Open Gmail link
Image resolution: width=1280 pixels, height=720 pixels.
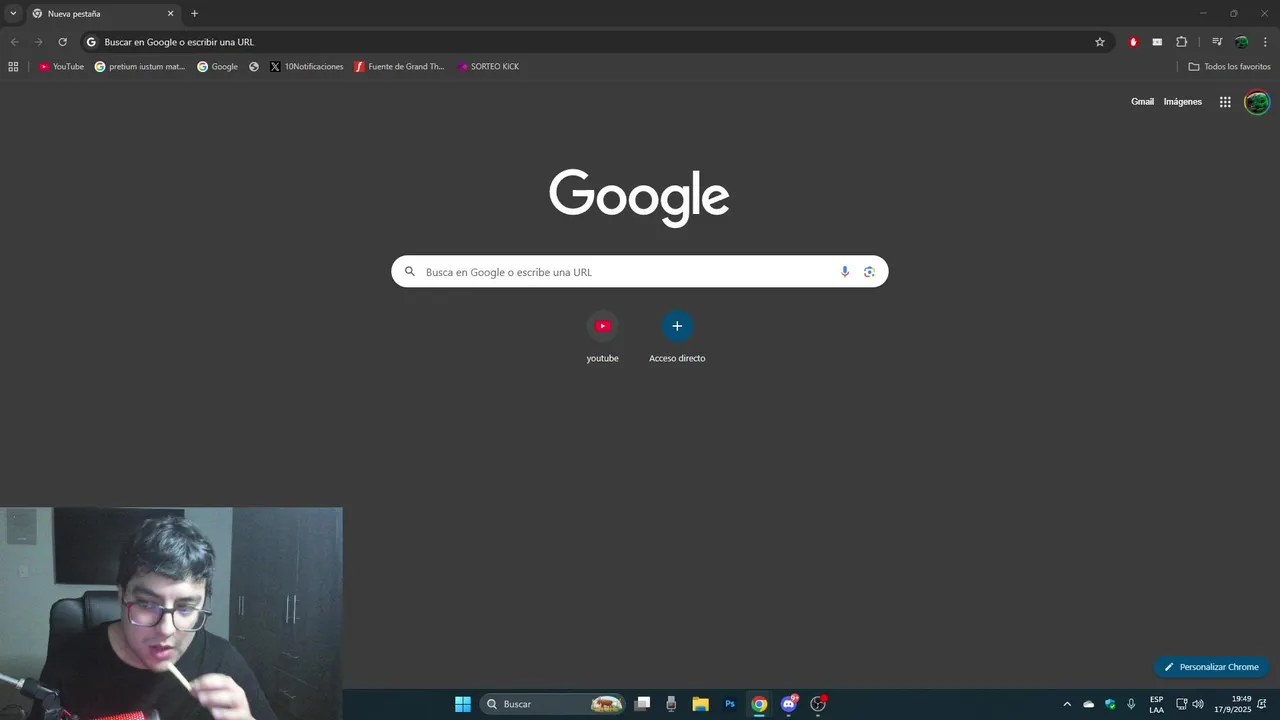point(1142,102)
